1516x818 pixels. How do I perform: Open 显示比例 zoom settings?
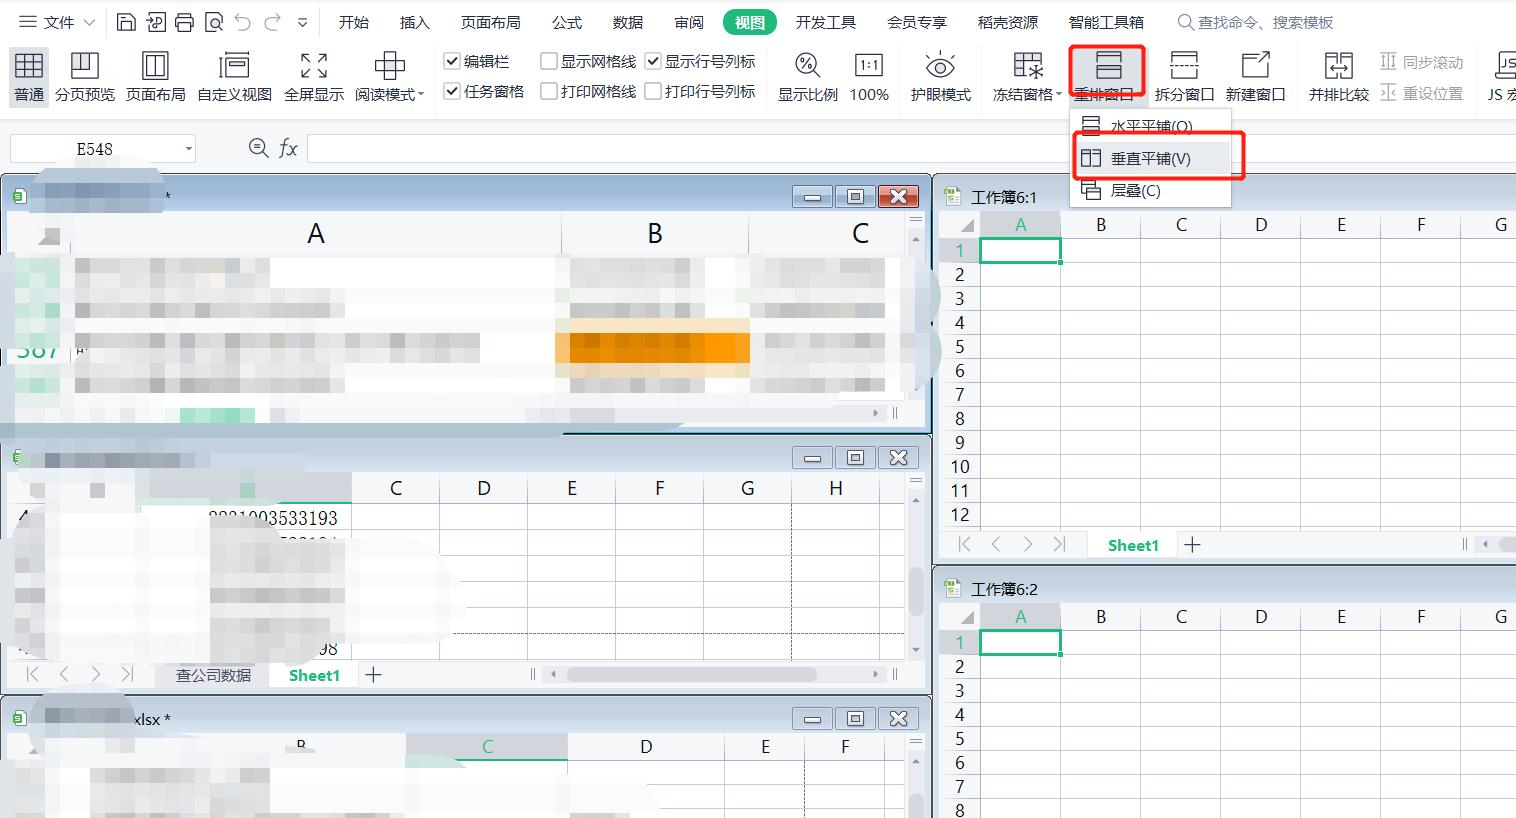(806, 75)
